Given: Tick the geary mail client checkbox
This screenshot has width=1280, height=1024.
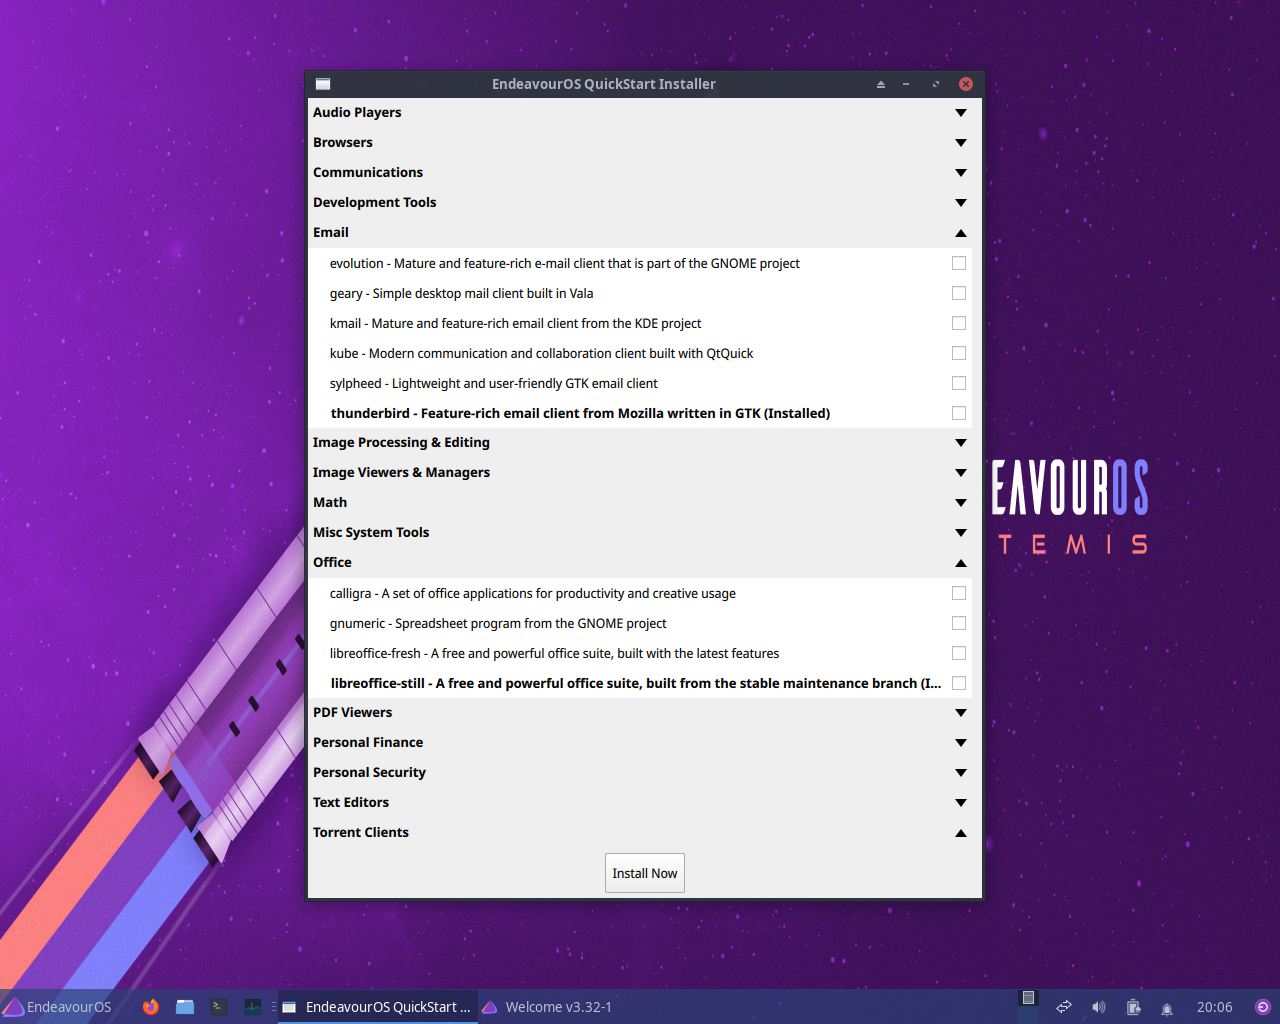Looking at the screenshot, I should tap(959, 293).
